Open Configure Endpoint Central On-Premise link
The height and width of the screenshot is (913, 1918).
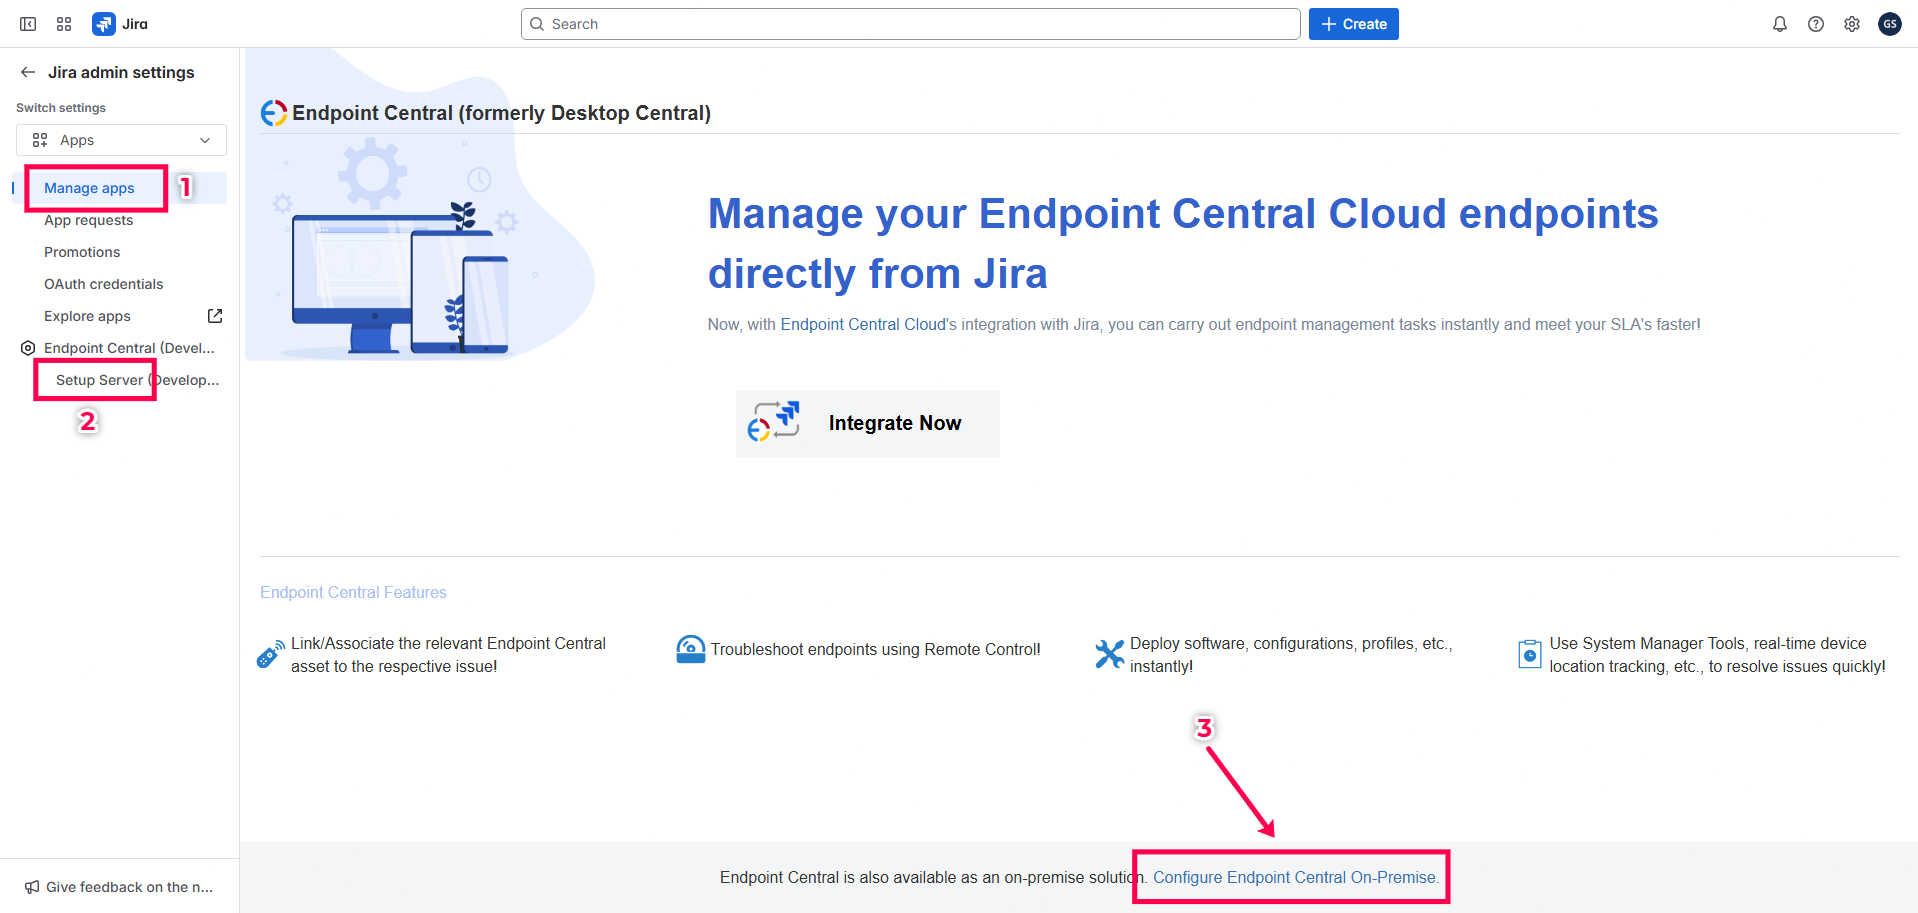point(1296,877)
